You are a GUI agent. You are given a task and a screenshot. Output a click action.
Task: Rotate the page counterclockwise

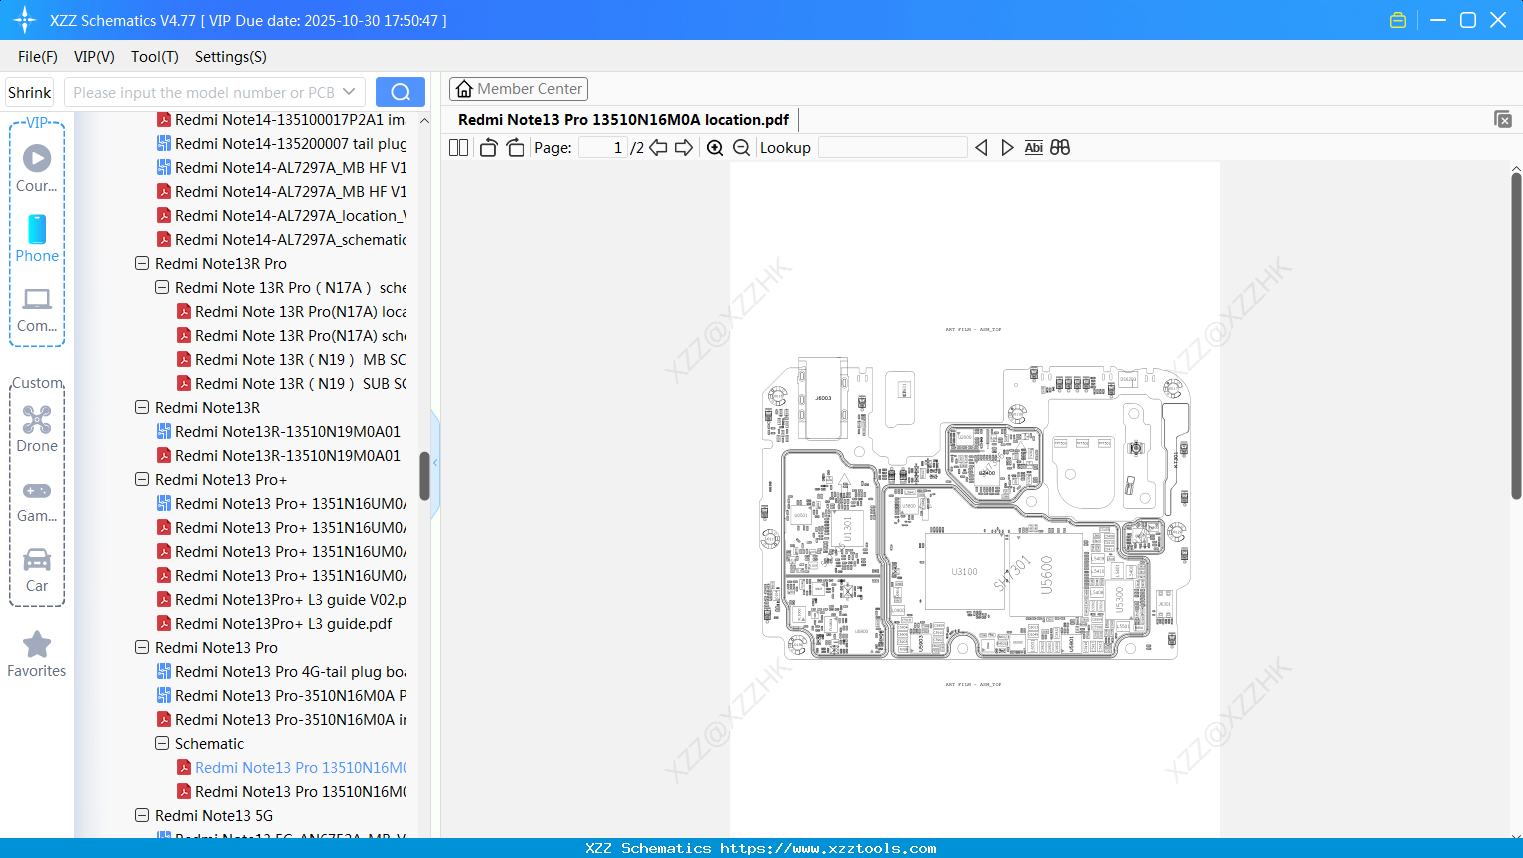pos(488,147)
